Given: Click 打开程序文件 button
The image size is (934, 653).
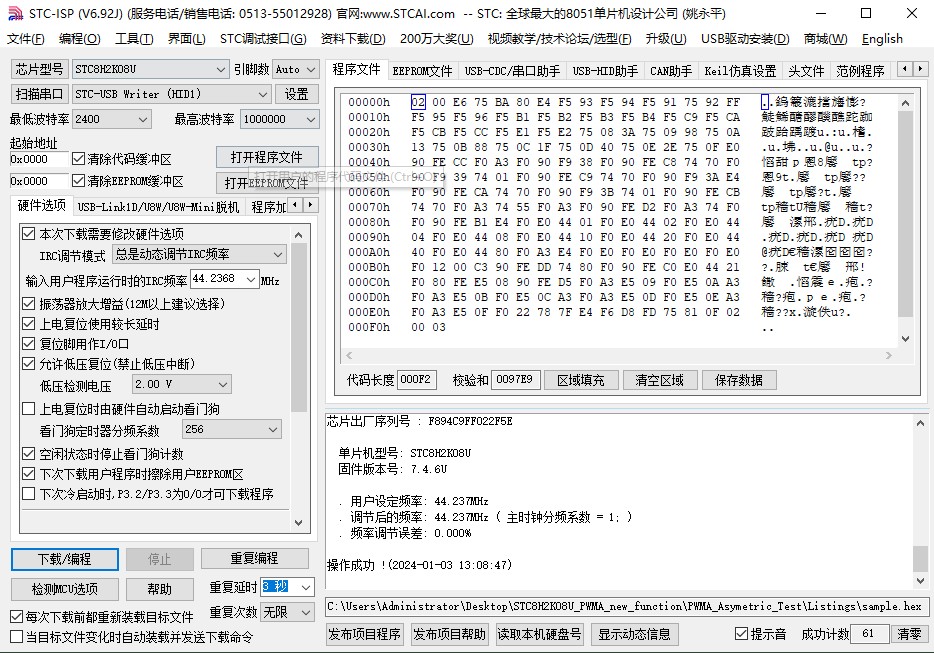Looking at the screenshot, I should click(x=267, y=157).
